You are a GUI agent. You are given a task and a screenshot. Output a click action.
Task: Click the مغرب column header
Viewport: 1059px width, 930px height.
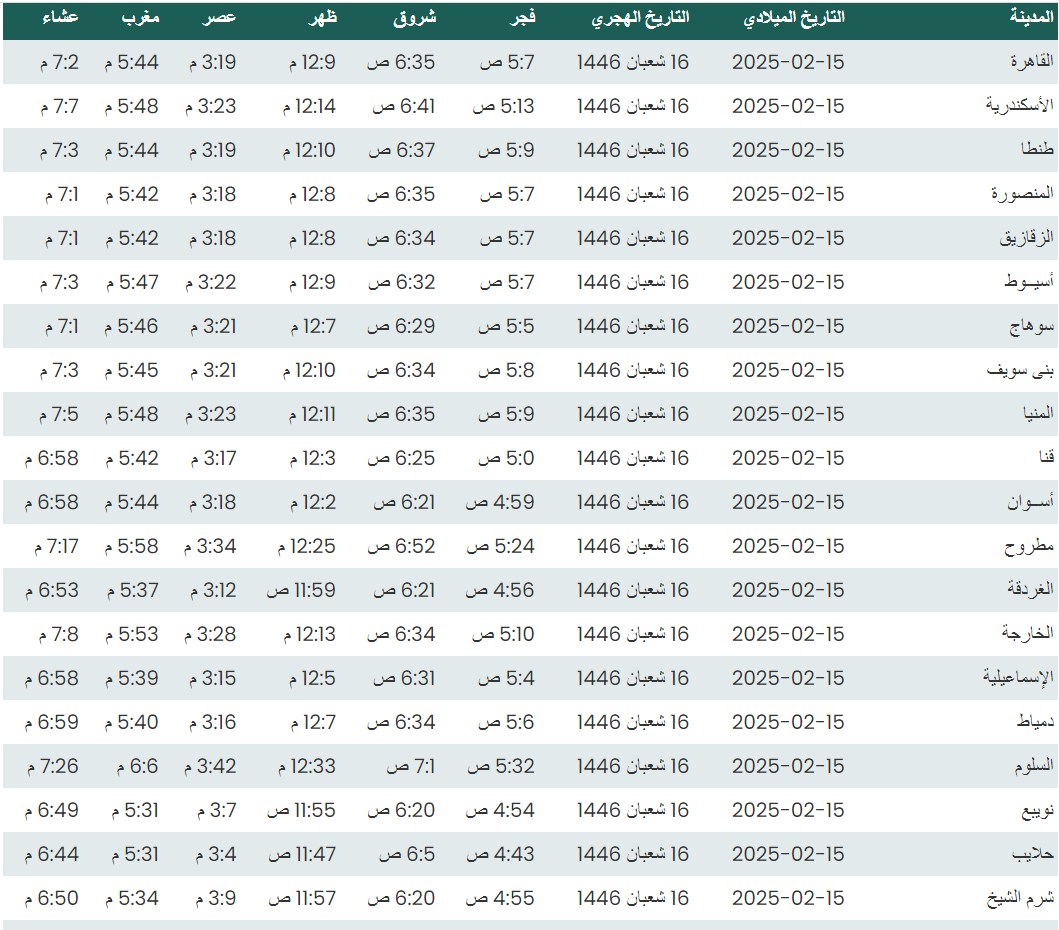[138, 17]
